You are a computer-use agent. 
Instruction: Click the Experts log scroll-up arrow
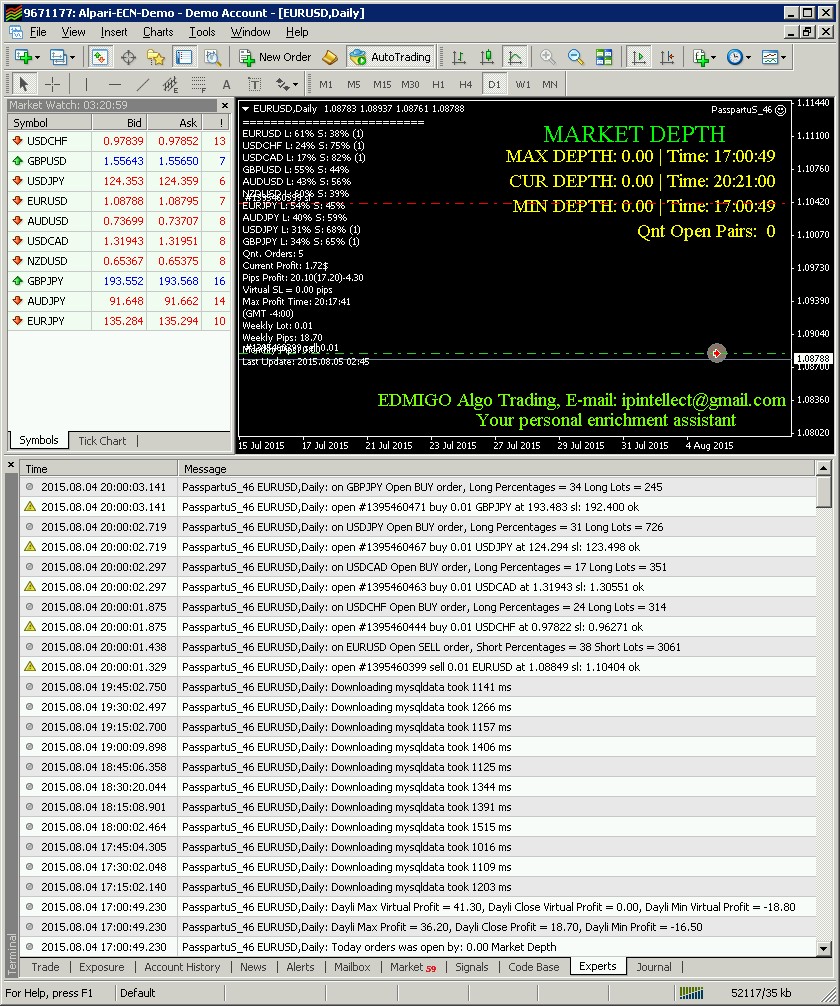point(824,468)
